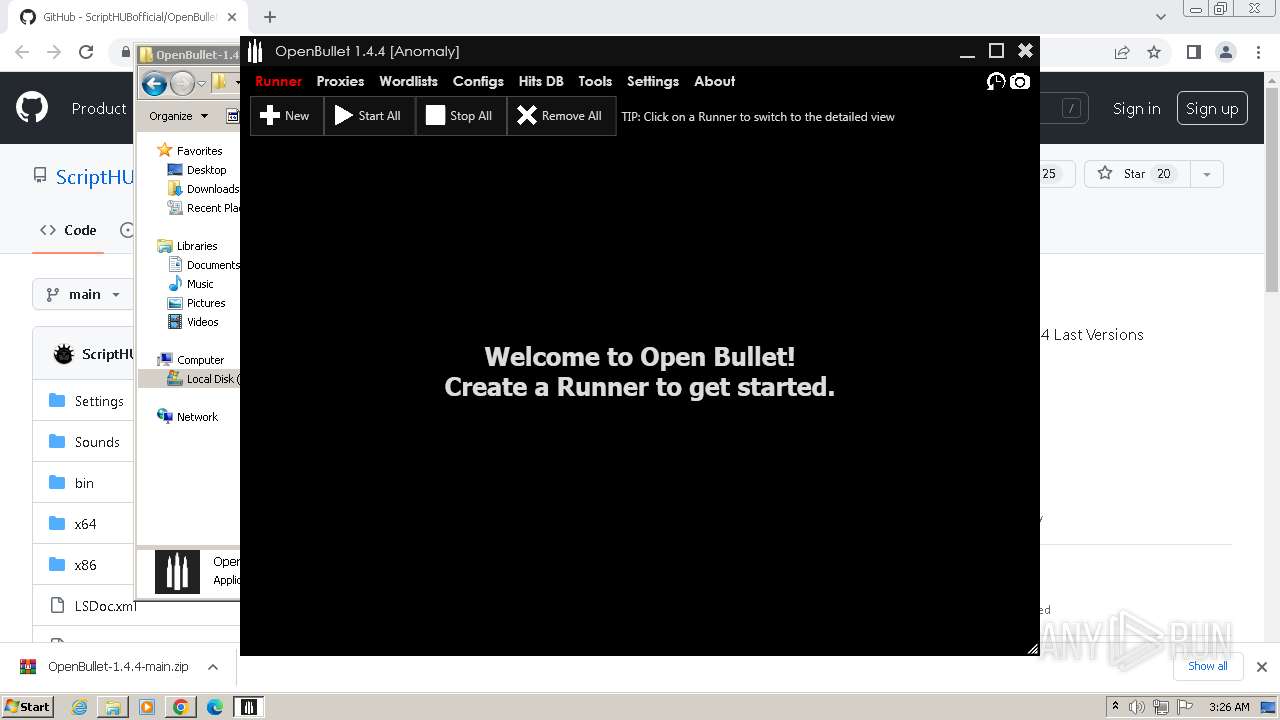Open the Tools tab in OpenBullet

(x=595, y=81)
